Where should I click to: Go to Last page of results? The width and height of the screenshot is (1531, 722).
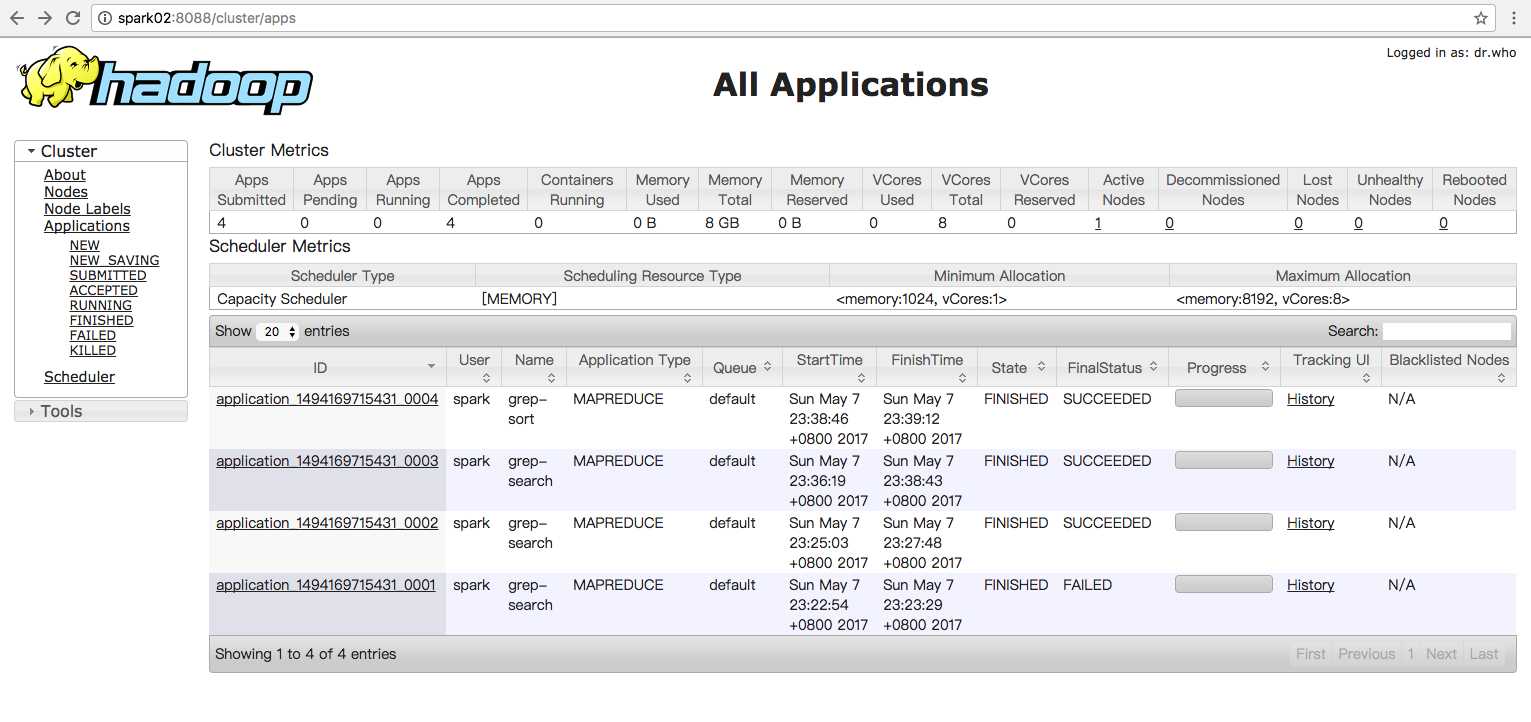click(1484, 654)
